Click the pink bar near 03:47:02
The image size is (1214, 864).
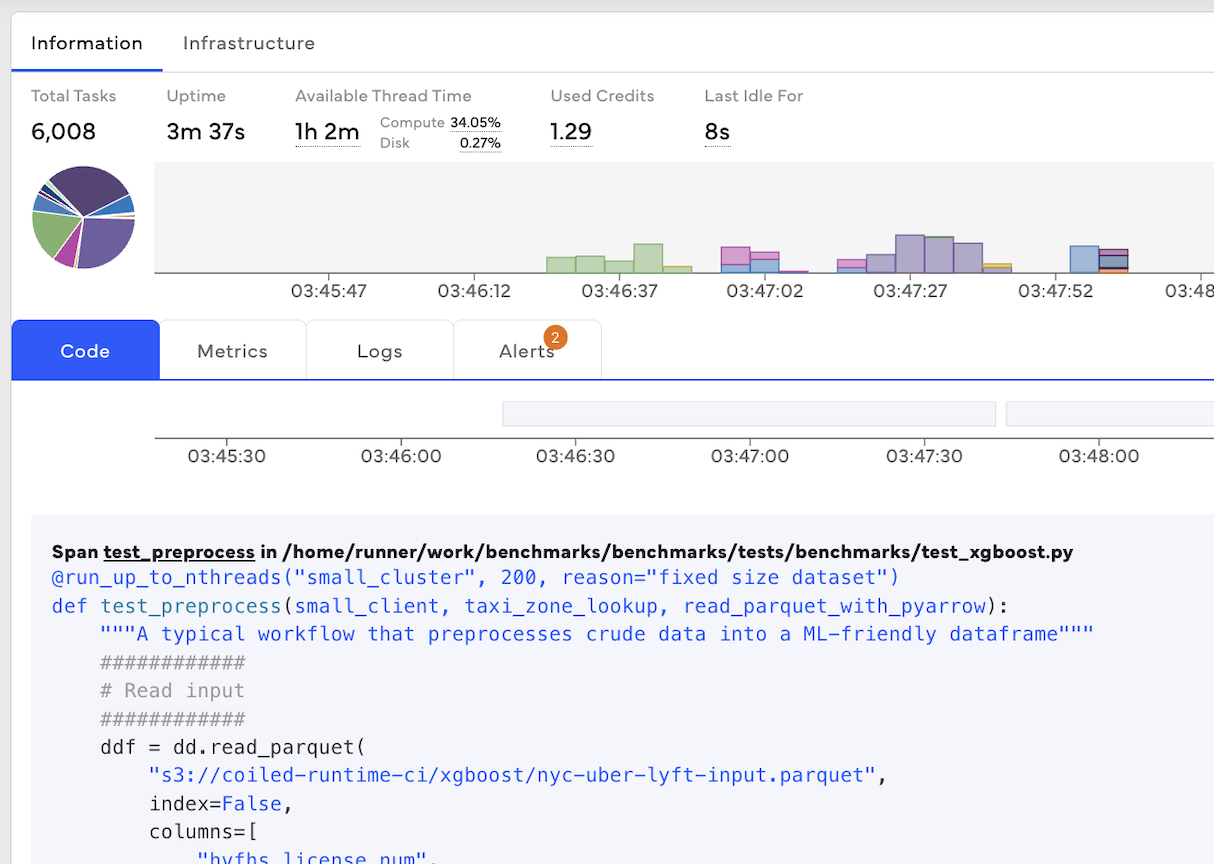click(x=735, y=256)
